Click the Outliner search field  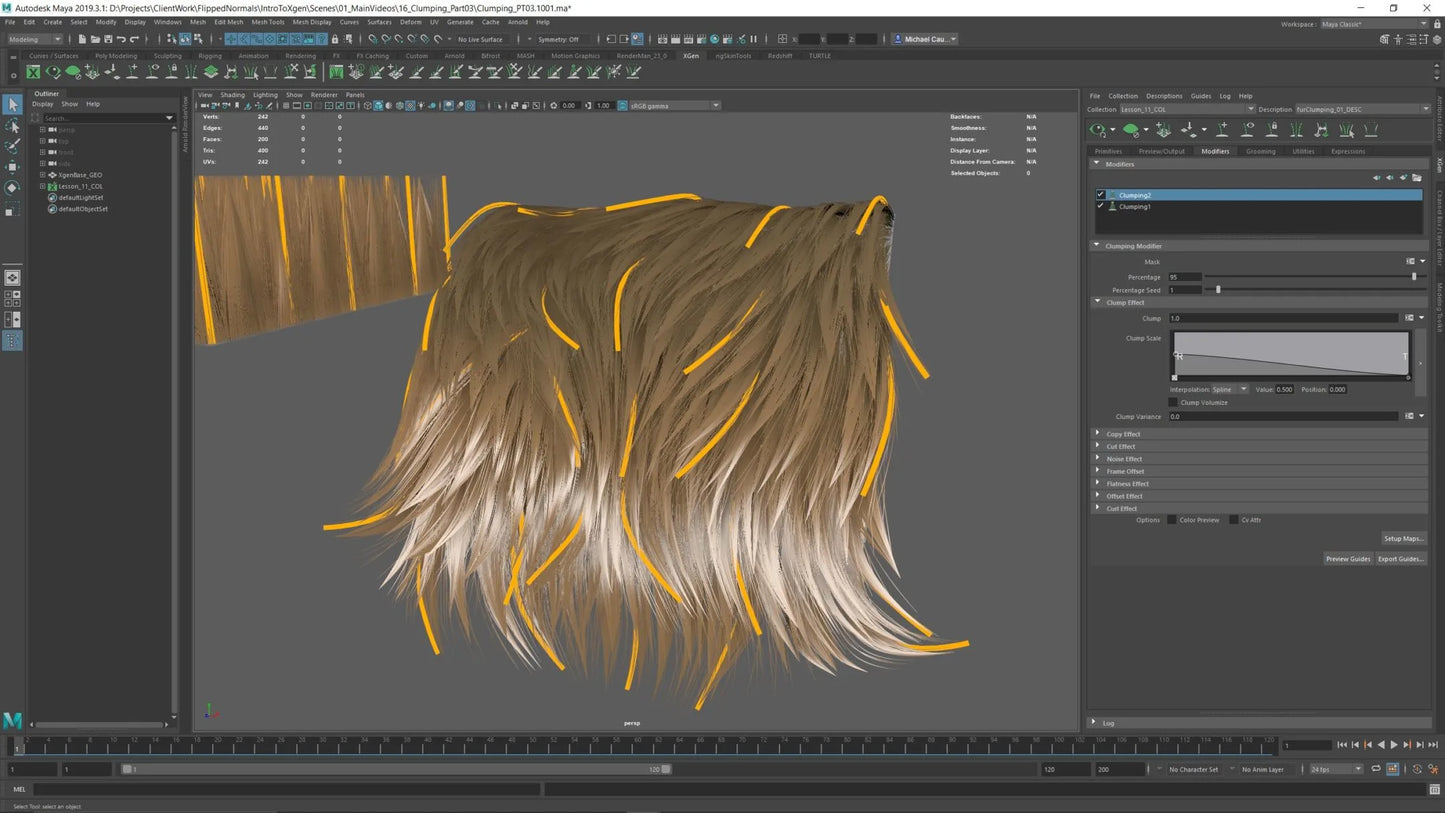107,118
